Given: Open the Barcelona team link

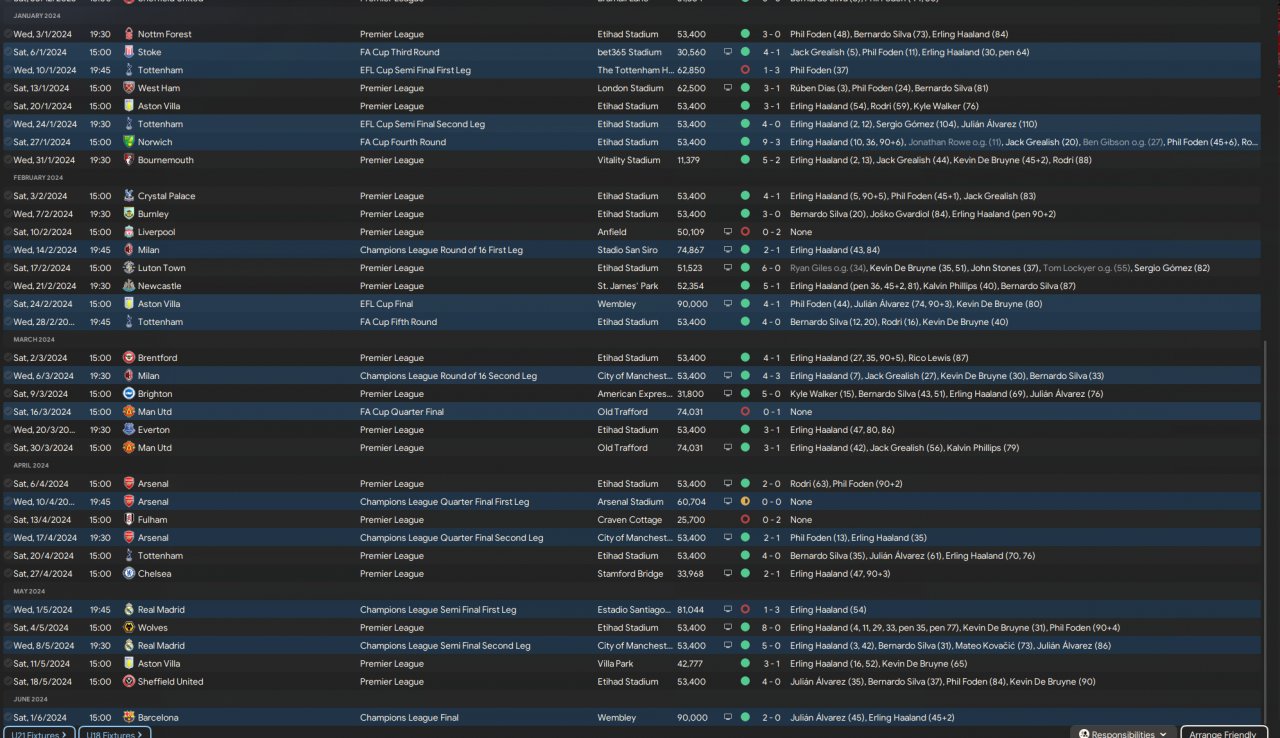Looking at the screenshot, I should [158, 718].
